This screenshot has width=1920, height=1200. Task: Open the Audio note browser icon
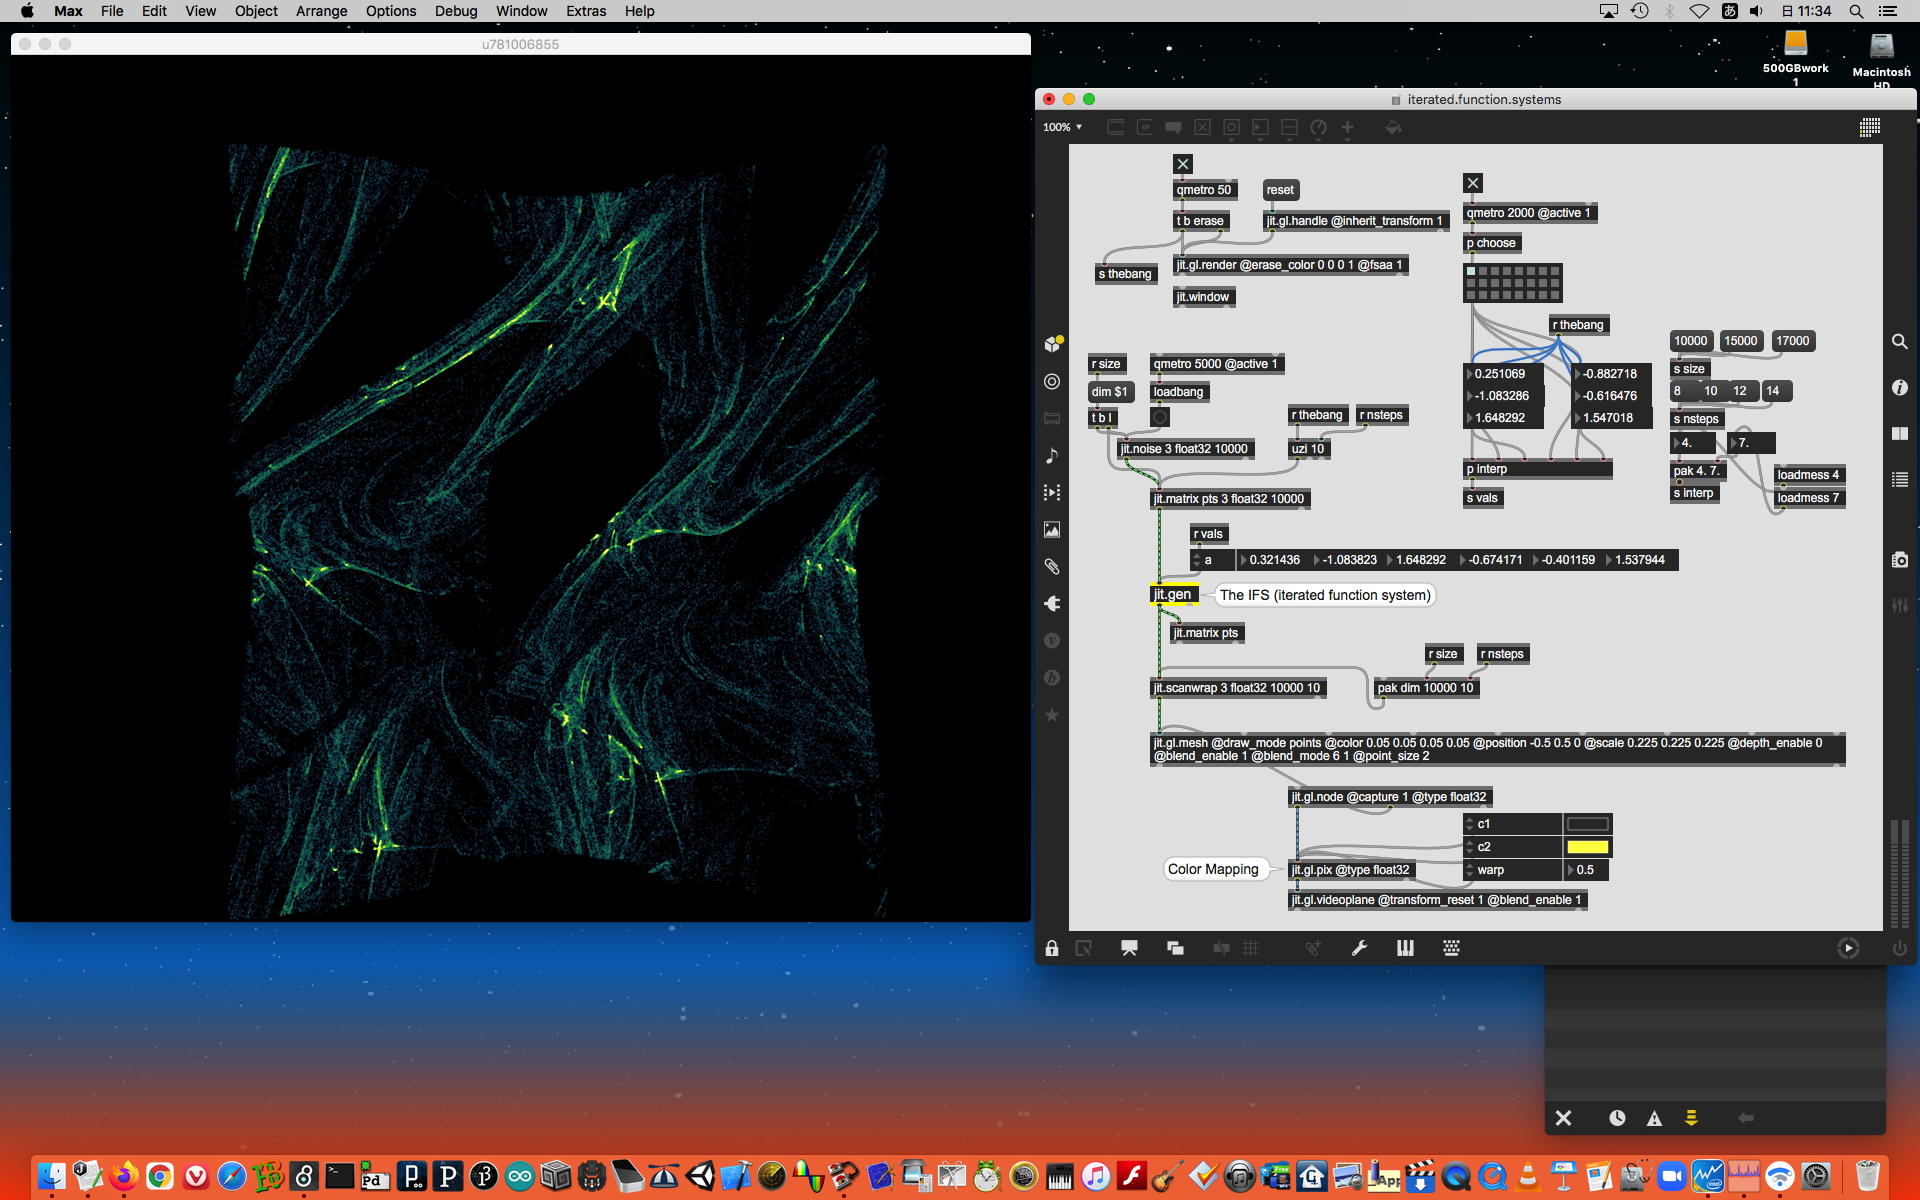[x=1052, y=456]
